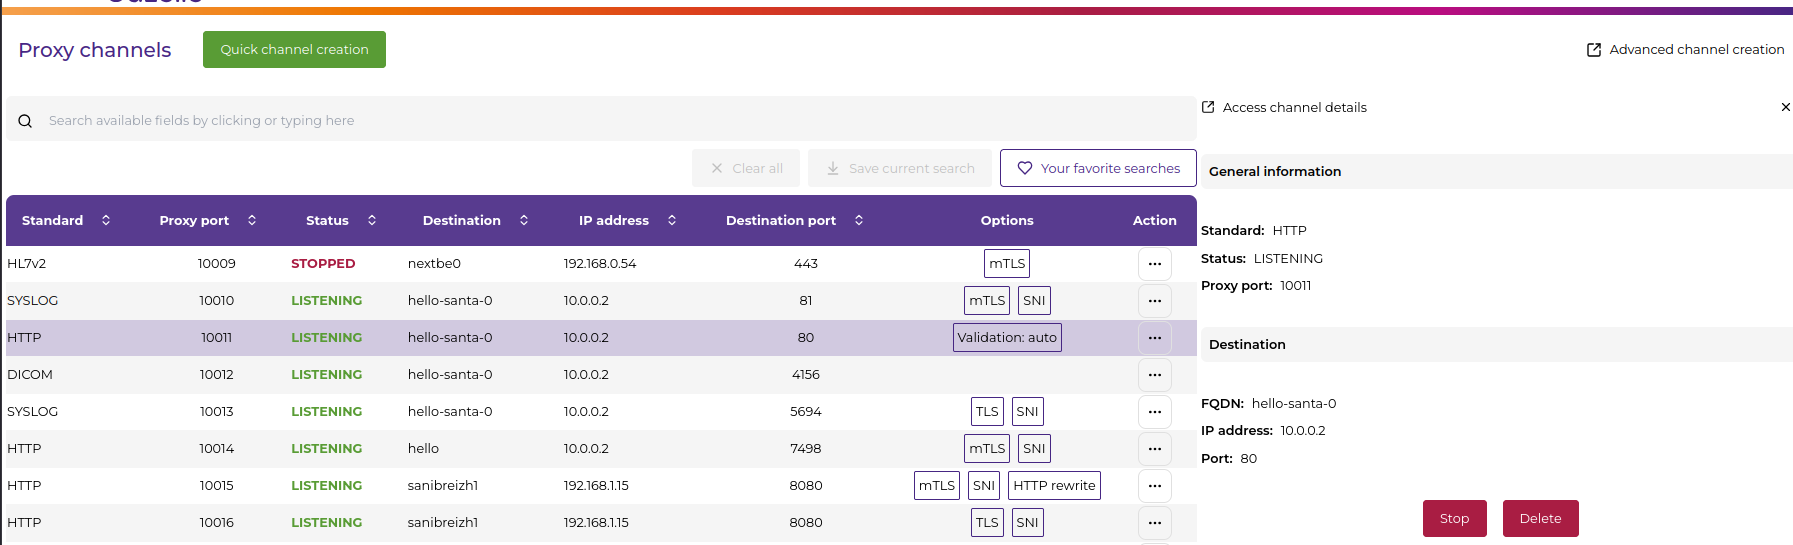Open actions menu for port 10009 row

1154,264
